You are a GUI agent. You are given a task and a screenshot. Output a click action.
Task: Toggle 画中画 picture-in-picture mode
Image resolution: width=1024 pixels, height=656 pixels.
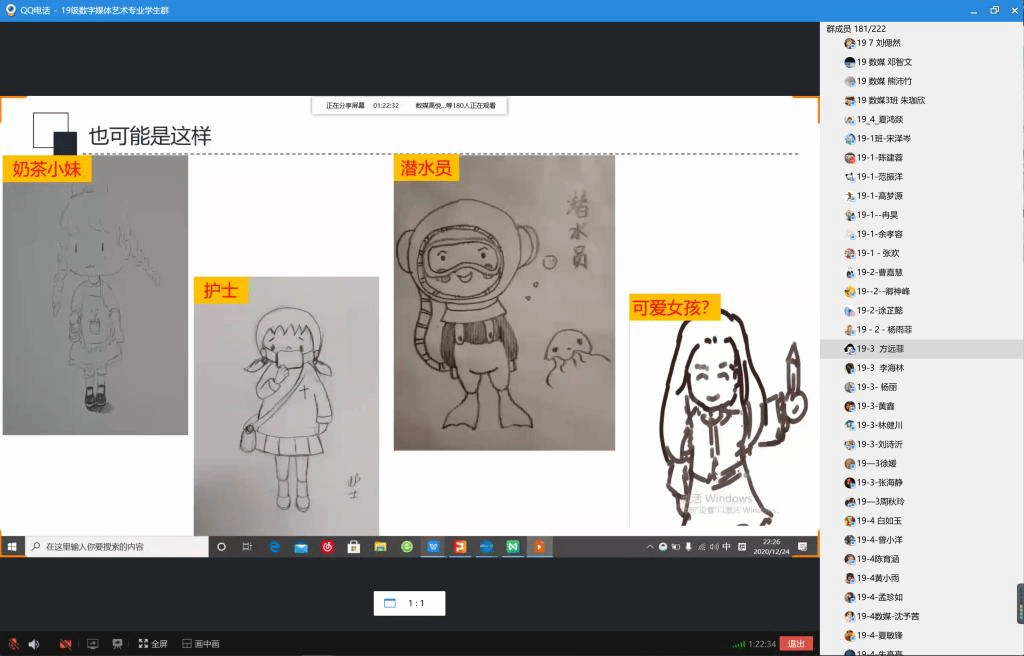click(200, 644)
